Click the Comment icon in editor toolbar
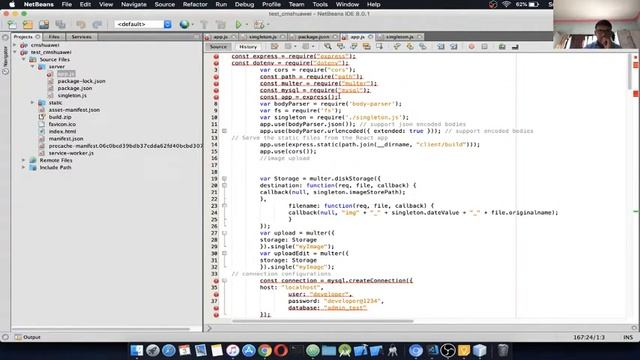640x360 pixels. click(x=502, y=47)
